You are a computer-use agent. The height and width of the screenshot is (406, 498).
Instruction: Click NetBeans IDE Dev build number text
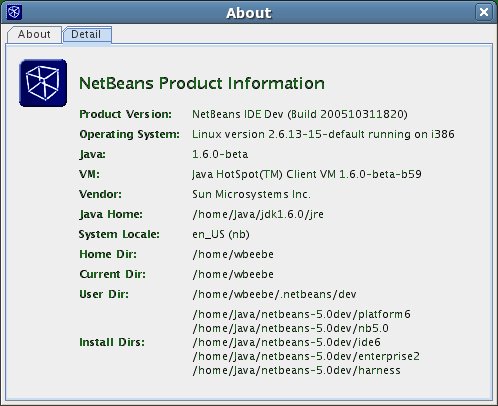pos(300,114)
